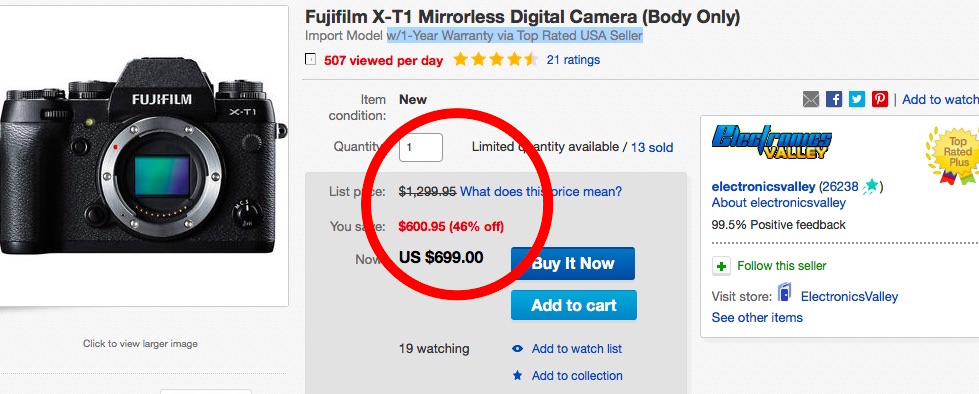Click the eye icon for watch list
Image resolution: width=979 pixels, height=394 pixels.
point(517,349)
